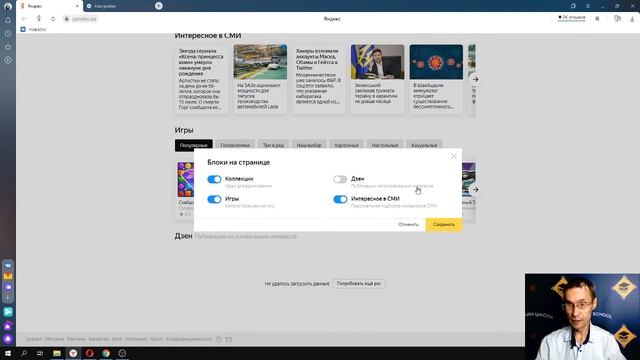Screen dimensions: 640x360
Task: Switch off Интересное в СМИ toggle
Action: 340,199
